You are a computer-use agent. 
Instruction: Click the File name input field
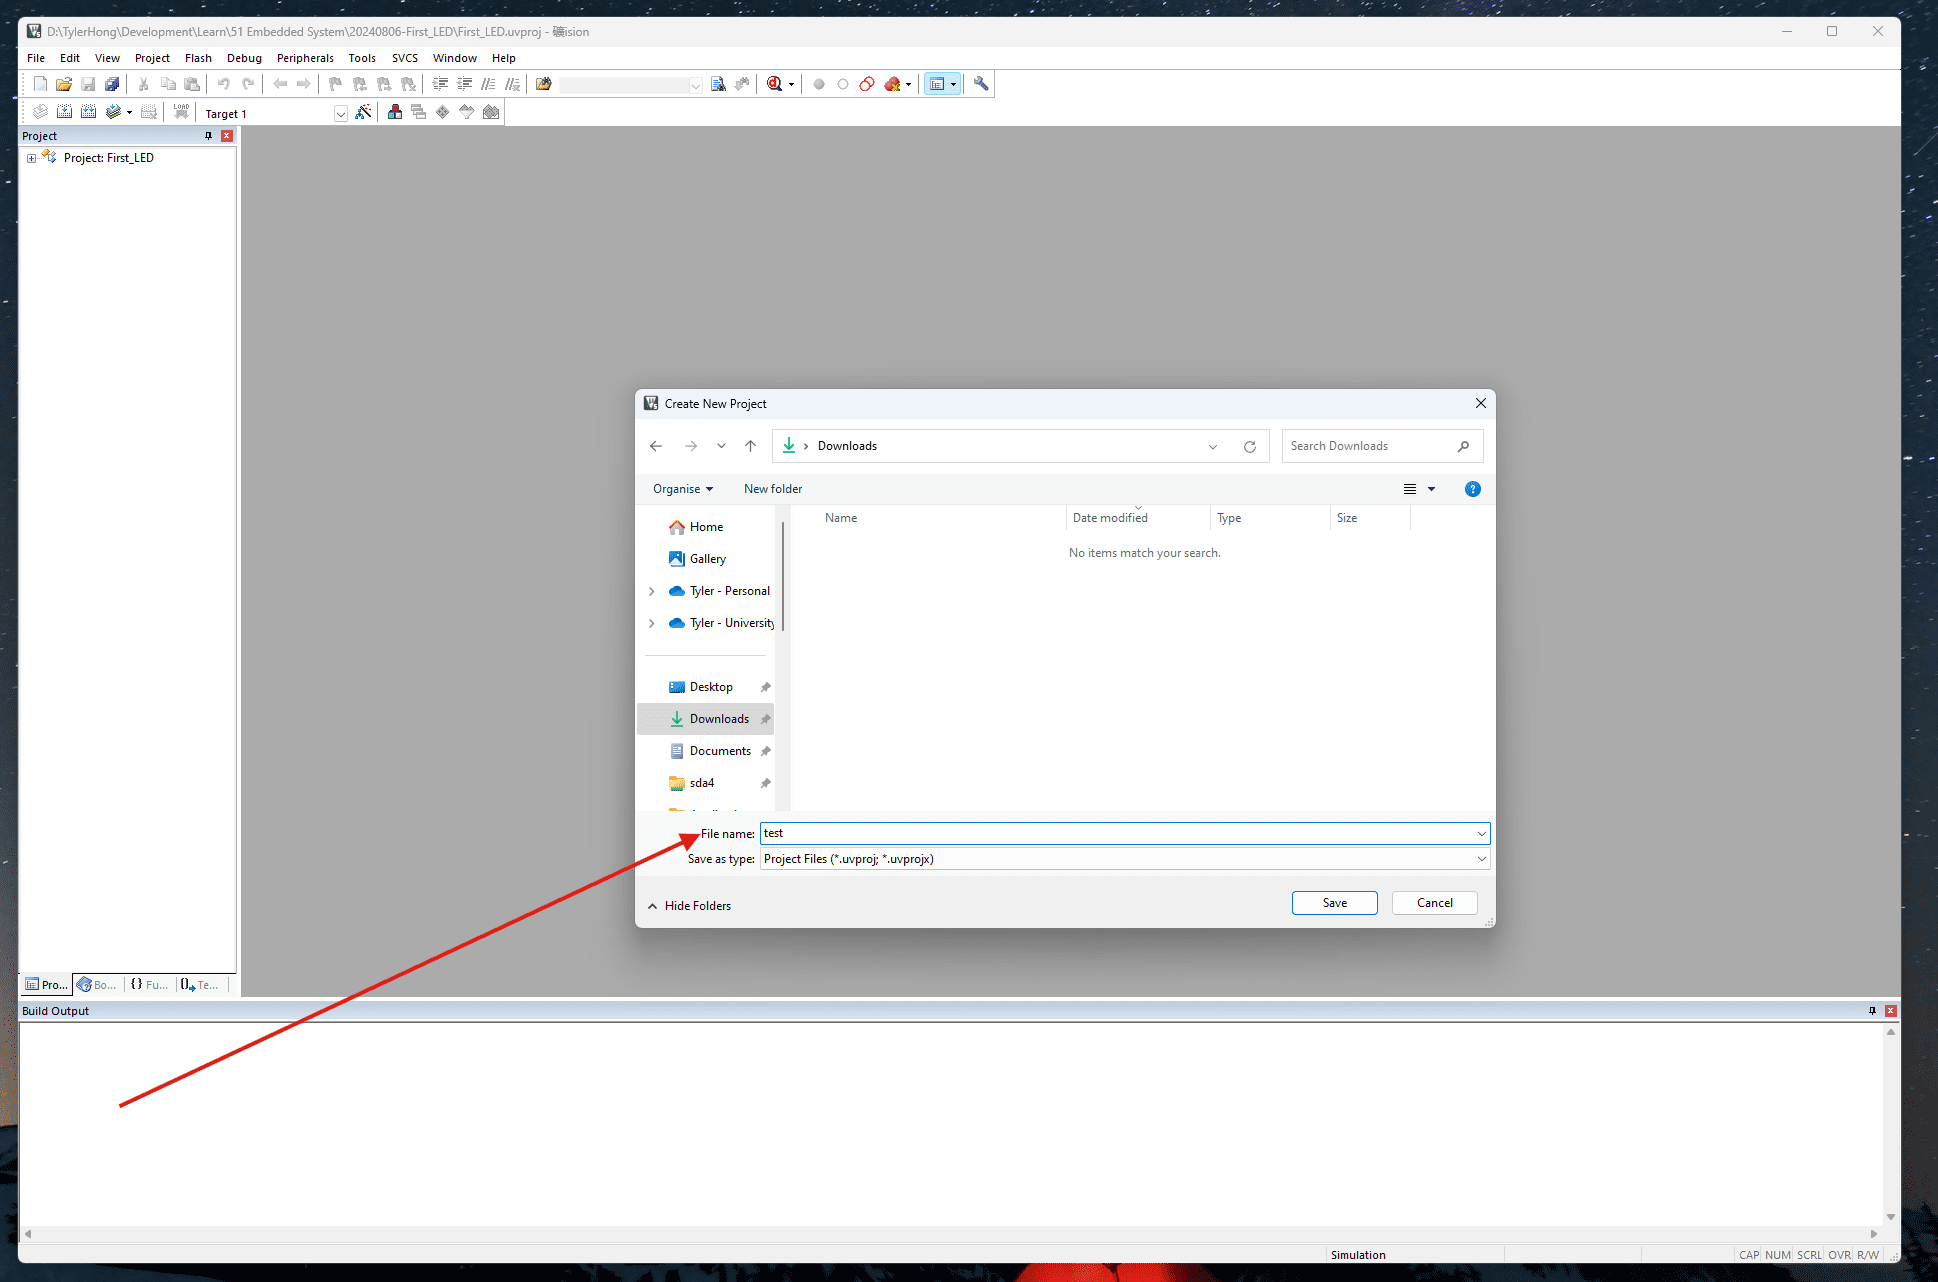(1120, 833)
